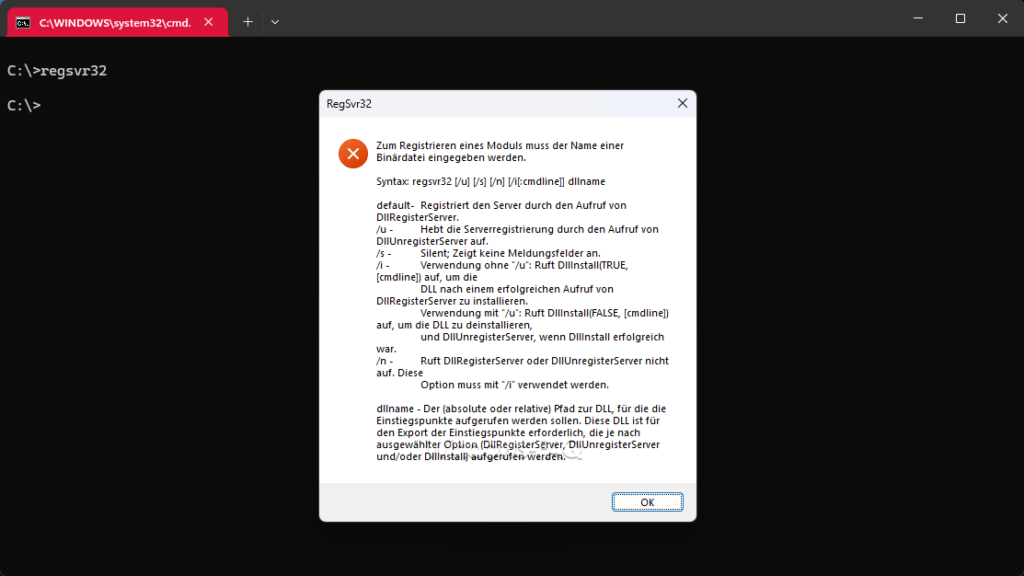Image resolution: width=1024 pixels, height=576 pixels.
Task: Click the 'Option muss mit "/i"' line
Action: coord(515,385)
